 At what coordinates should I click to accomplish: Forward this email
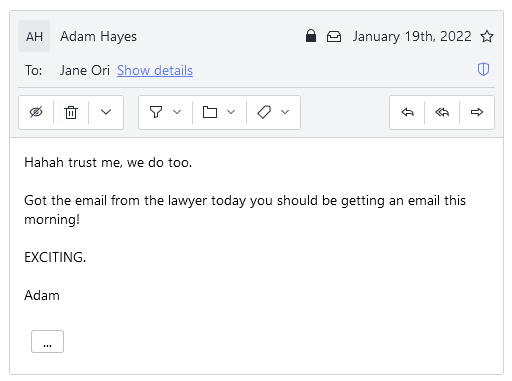pos(477,112)
